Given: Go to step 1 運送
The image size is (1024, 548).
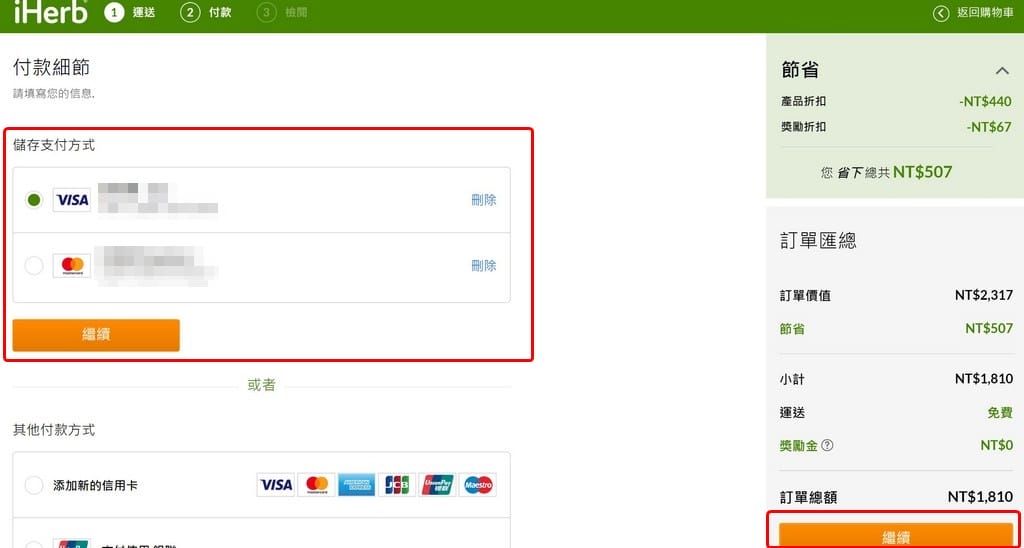Looking at the screenshot, I should [130, 12].
